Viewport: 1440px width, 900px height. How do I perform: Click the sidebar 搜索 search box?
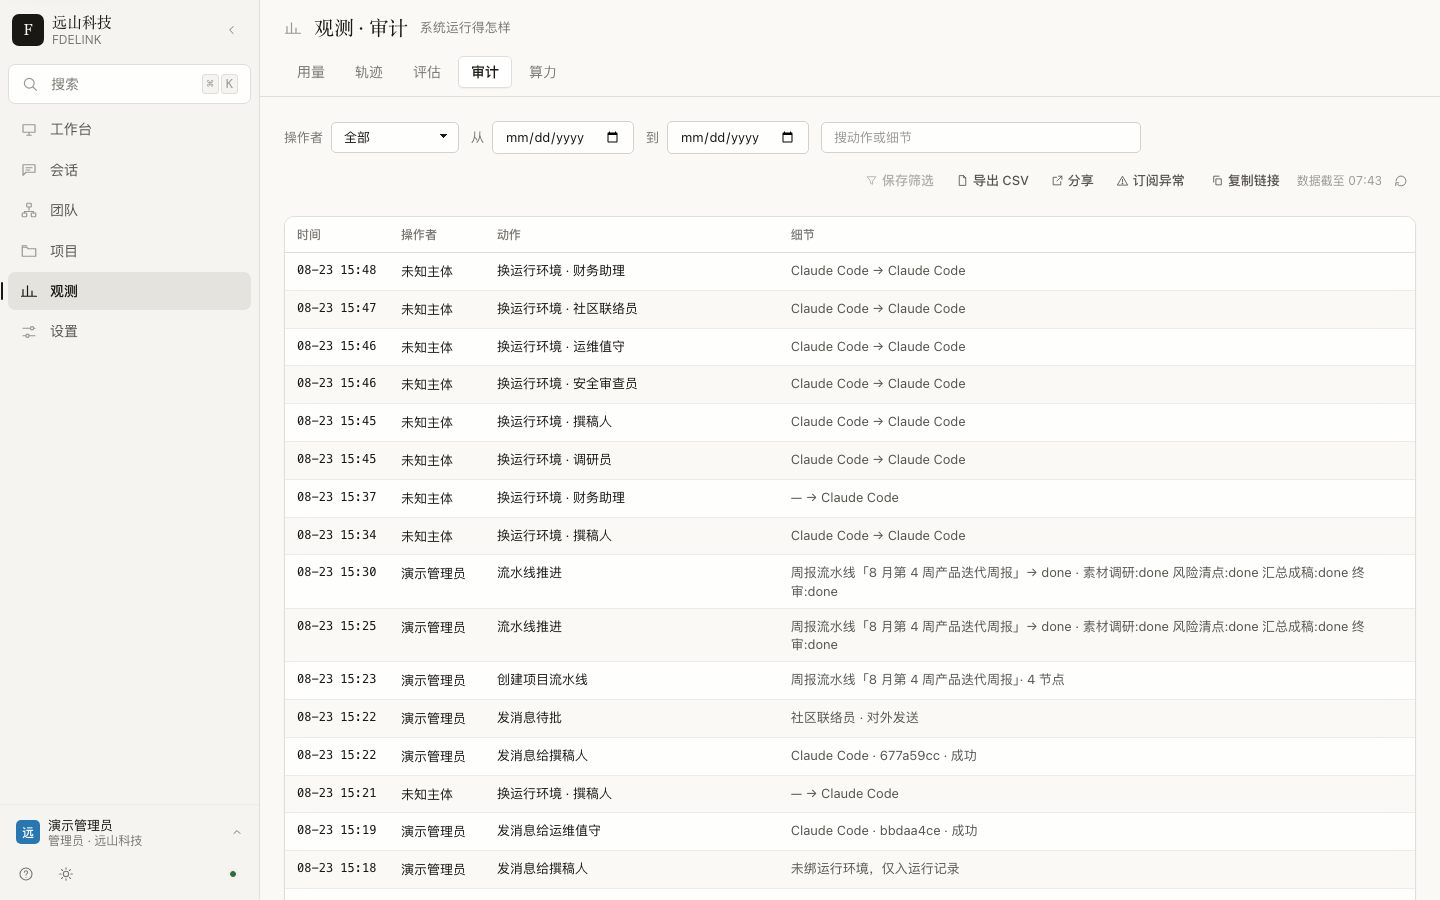129,84
